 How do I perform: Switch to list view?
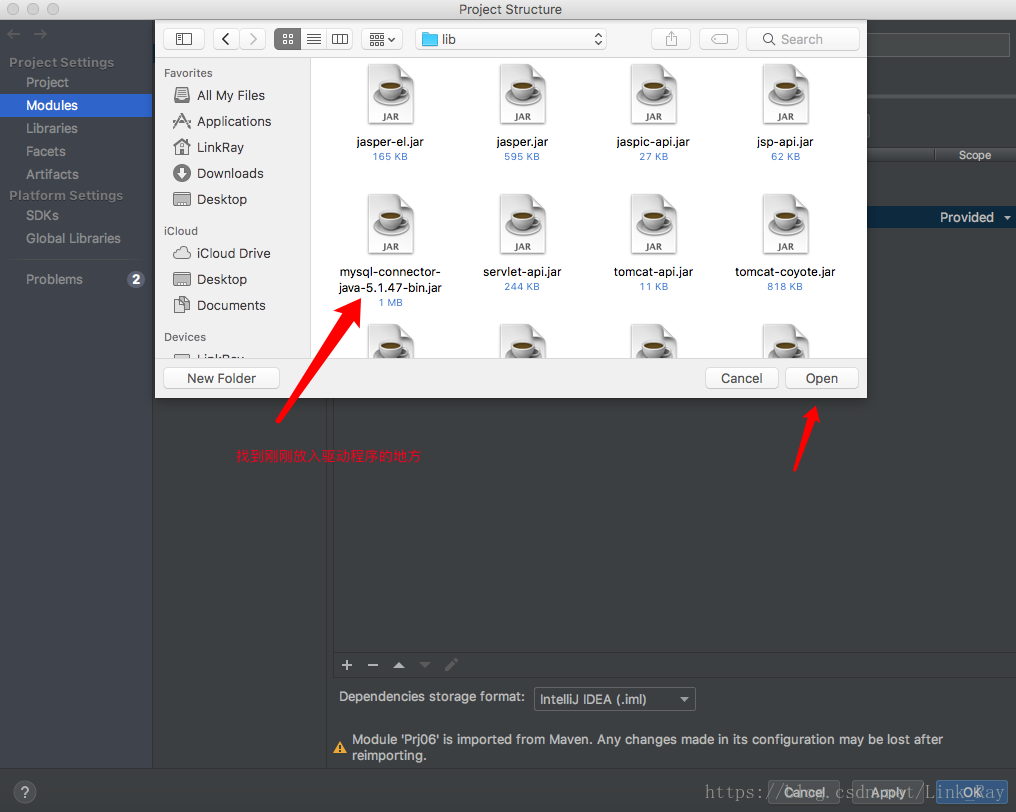(314, 40)
